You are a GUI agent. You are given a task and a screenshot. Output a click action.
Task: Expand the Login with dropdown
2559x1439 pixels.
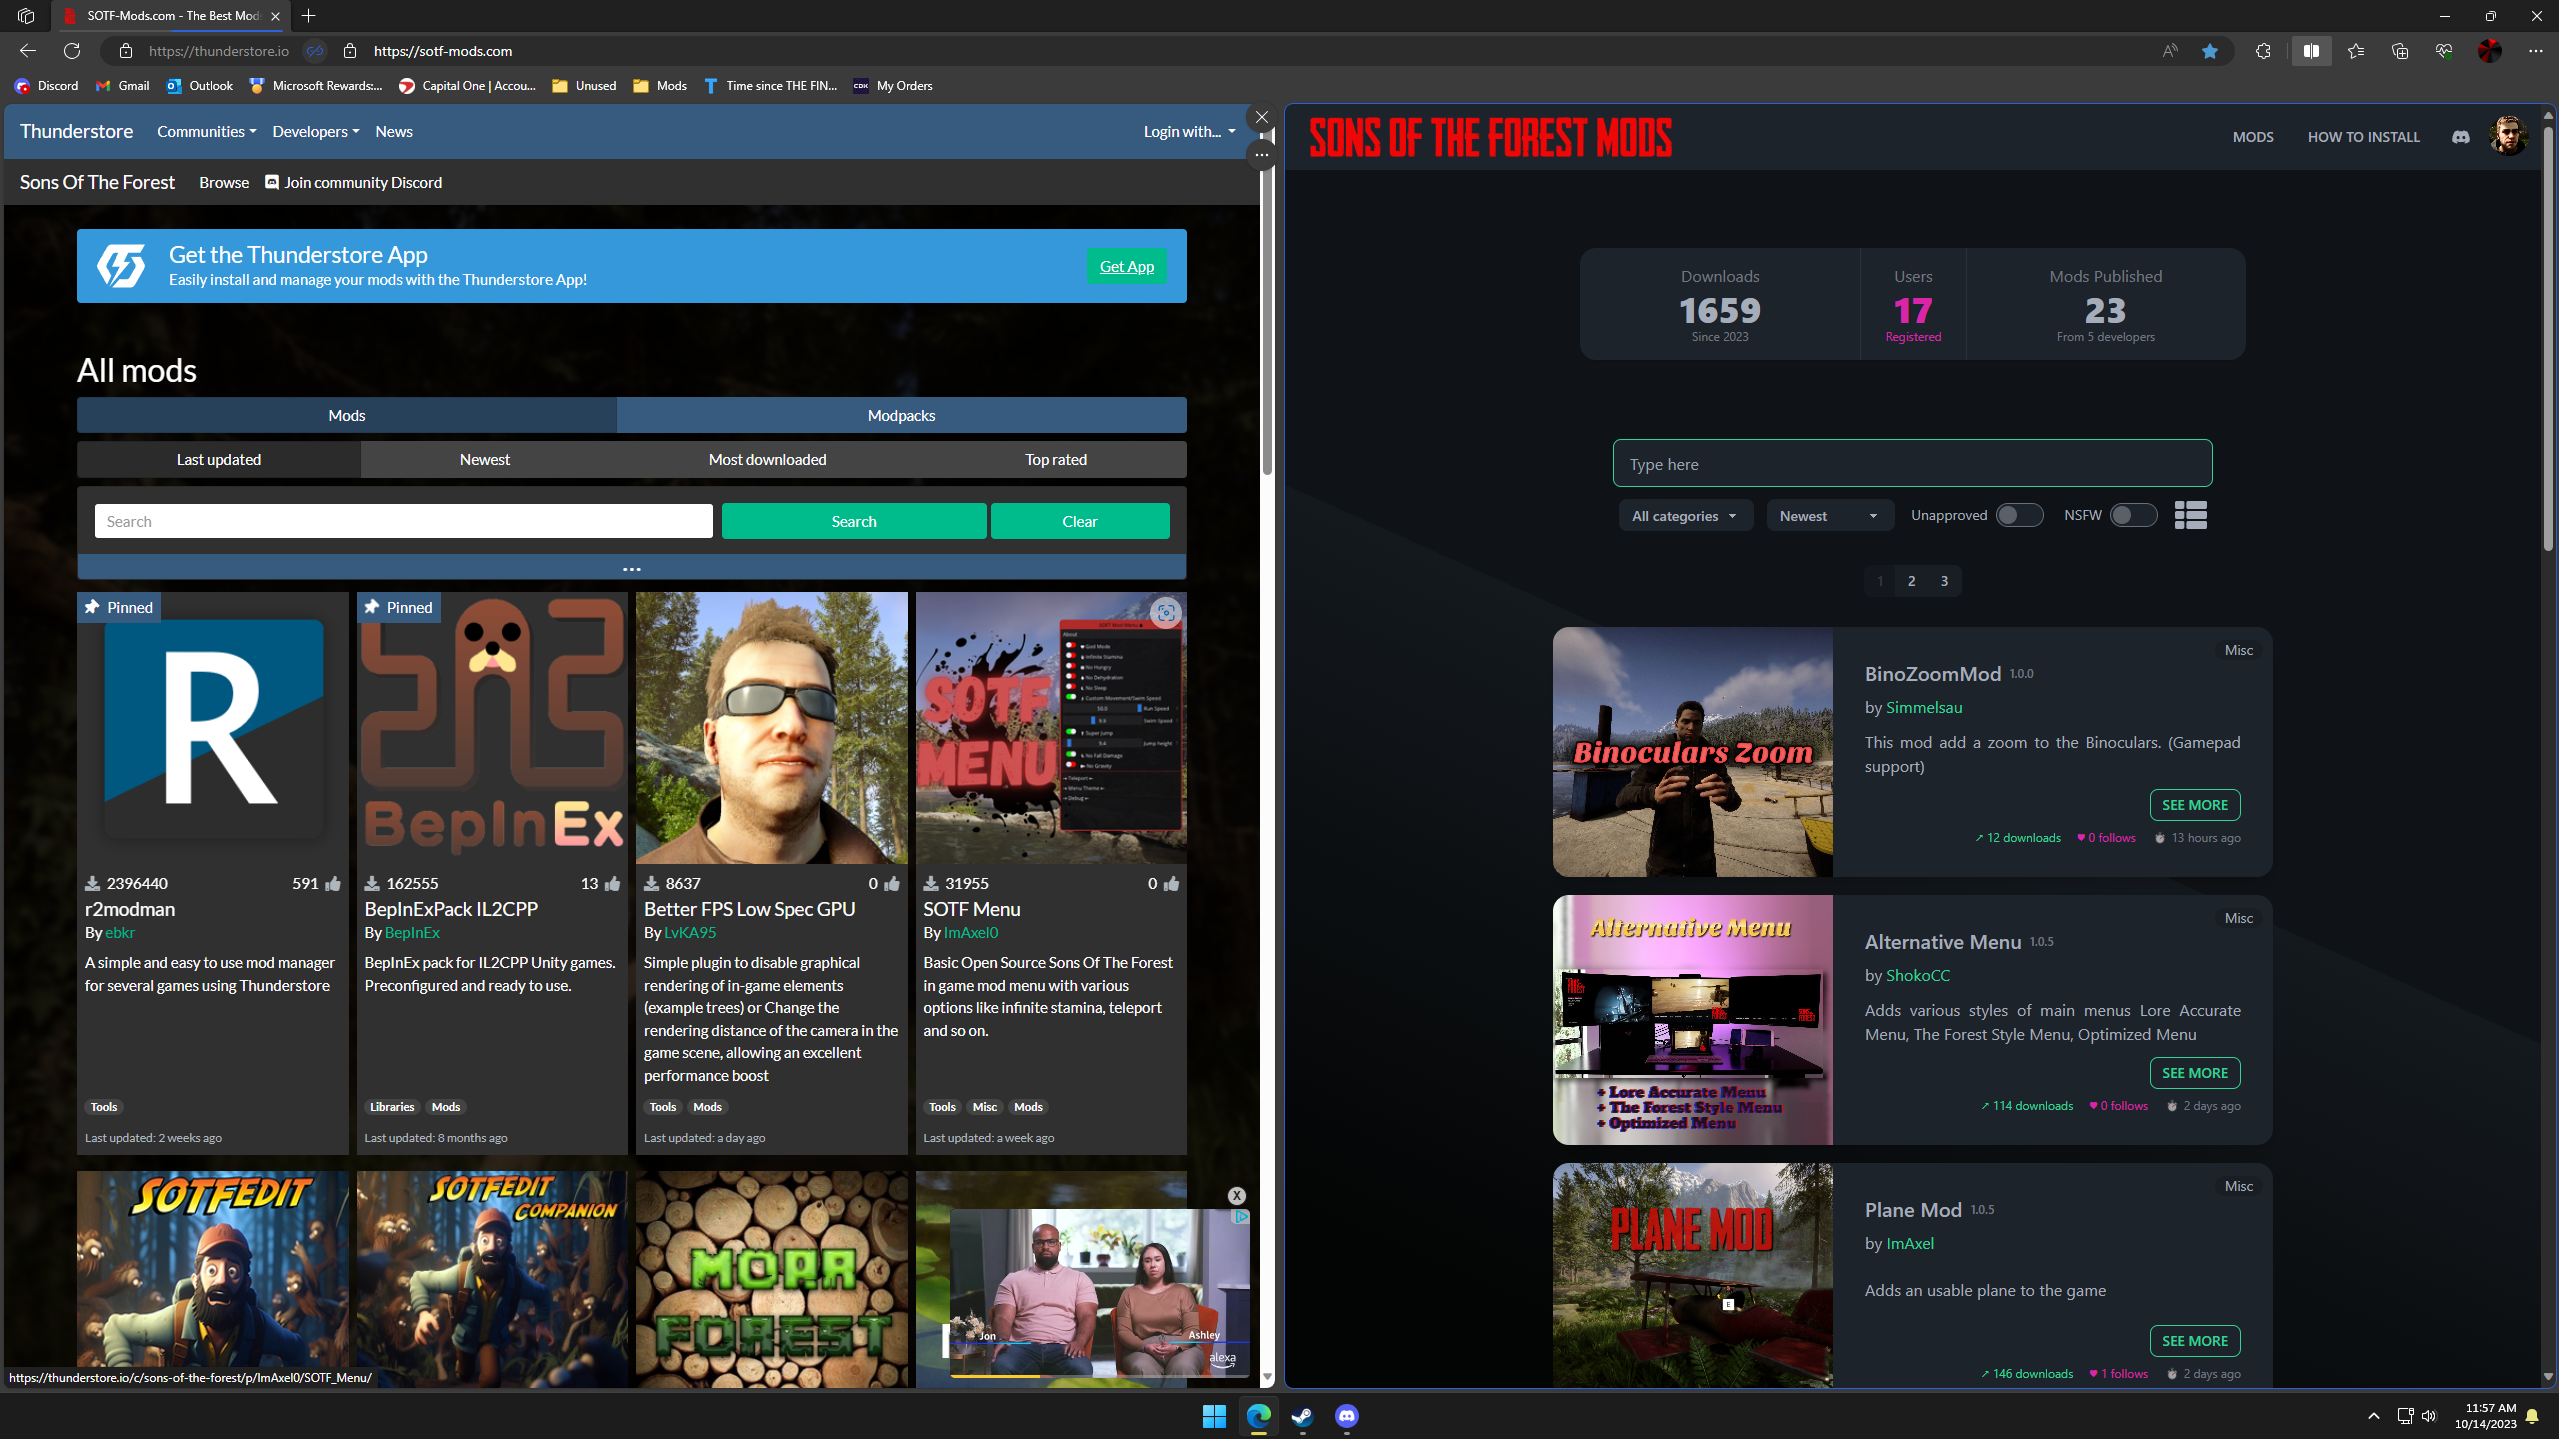pos(1188,131)
